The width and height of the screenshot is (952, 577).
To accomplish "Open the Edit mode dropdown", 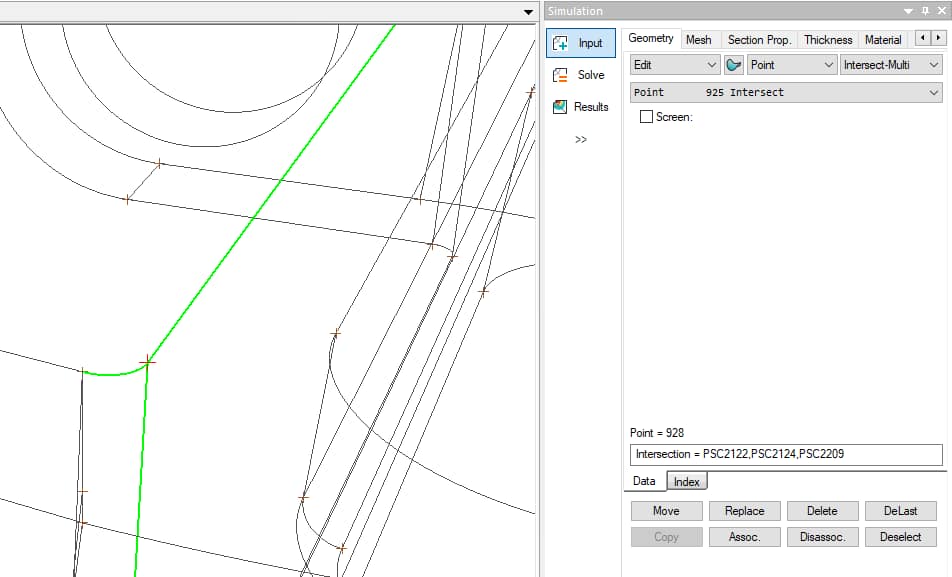I will pyautogui.click(x=675, y=64).
